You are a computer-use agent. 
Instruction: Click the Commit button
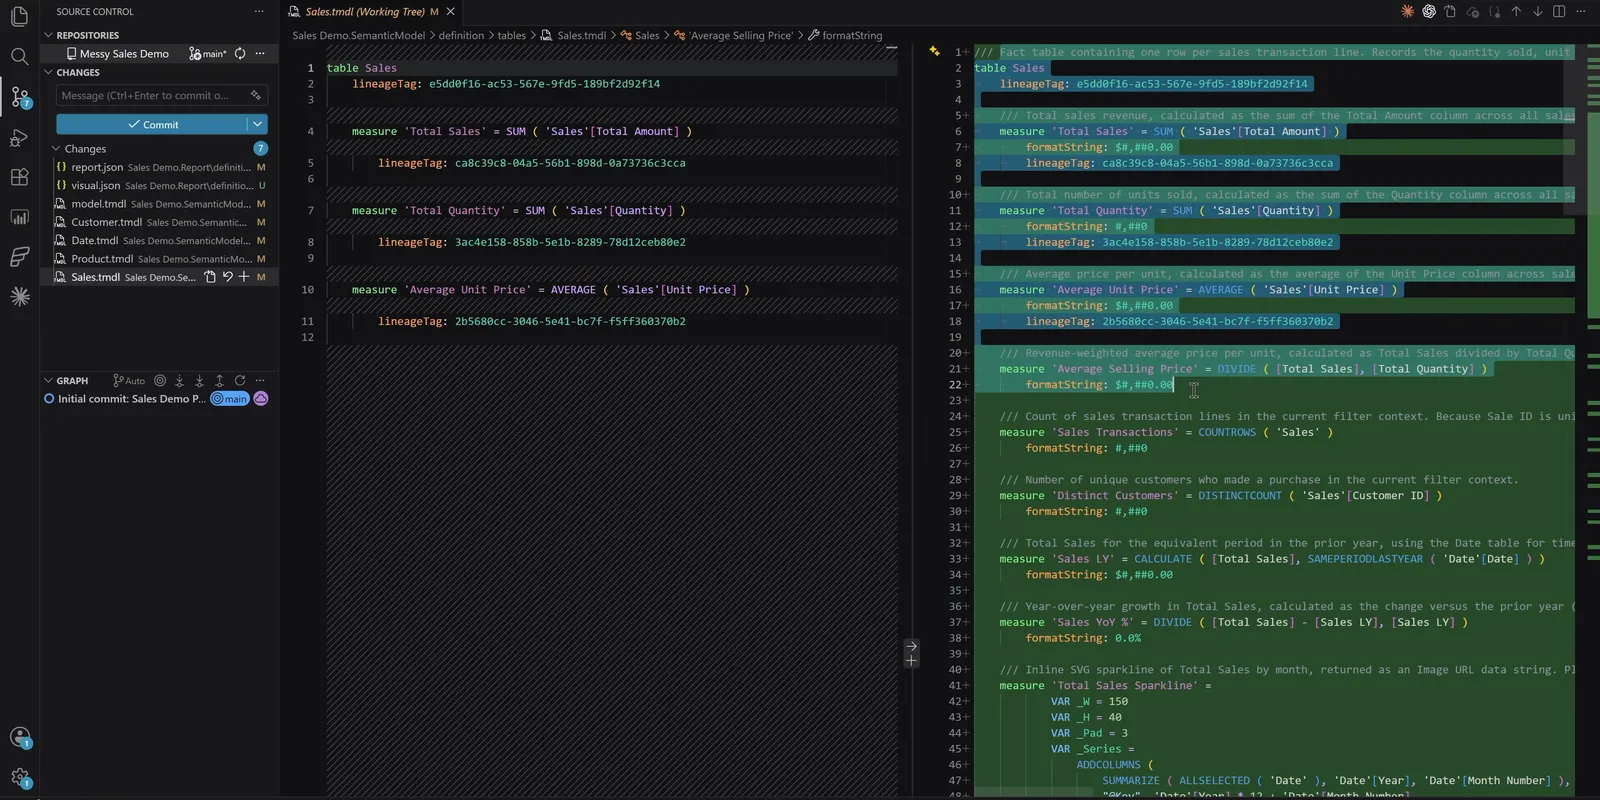tap(152, 124)
